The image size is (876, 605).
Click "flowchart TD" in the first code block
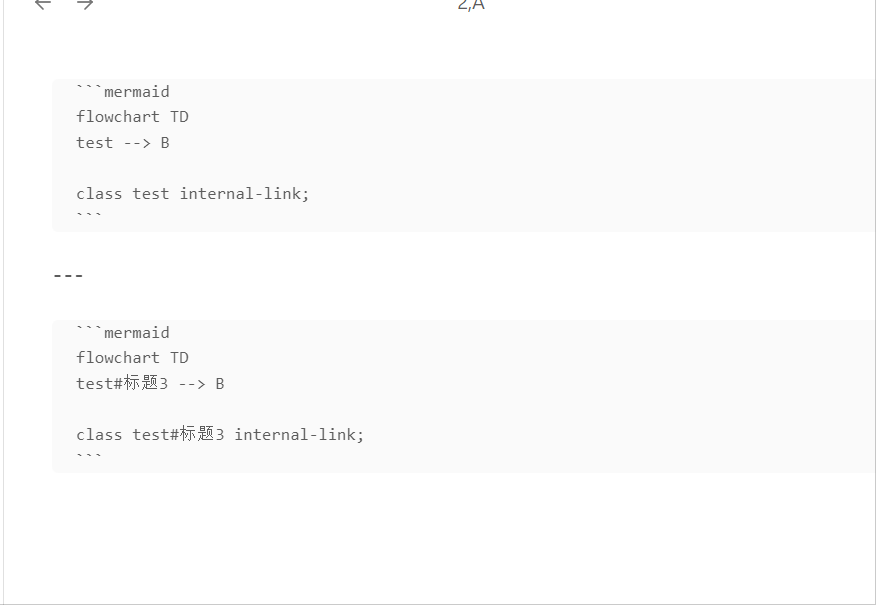click(132, 117)
